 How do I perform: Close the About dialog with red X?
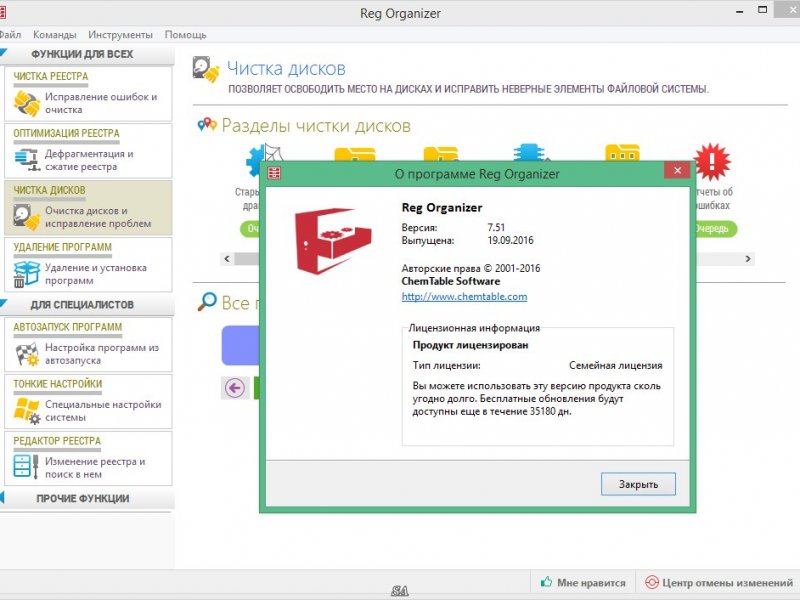point(677,170)
